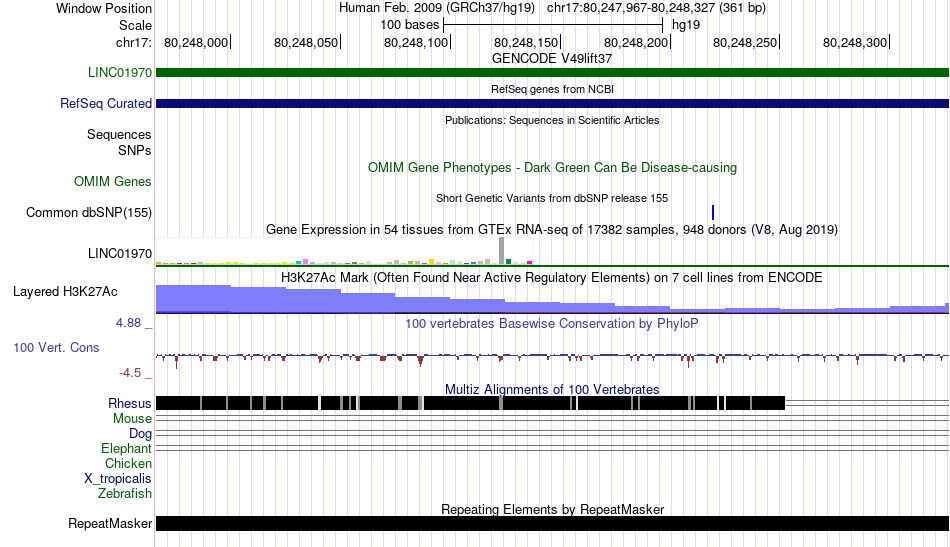
Task: Click the Window Position label
Action: tap(104, 8)
